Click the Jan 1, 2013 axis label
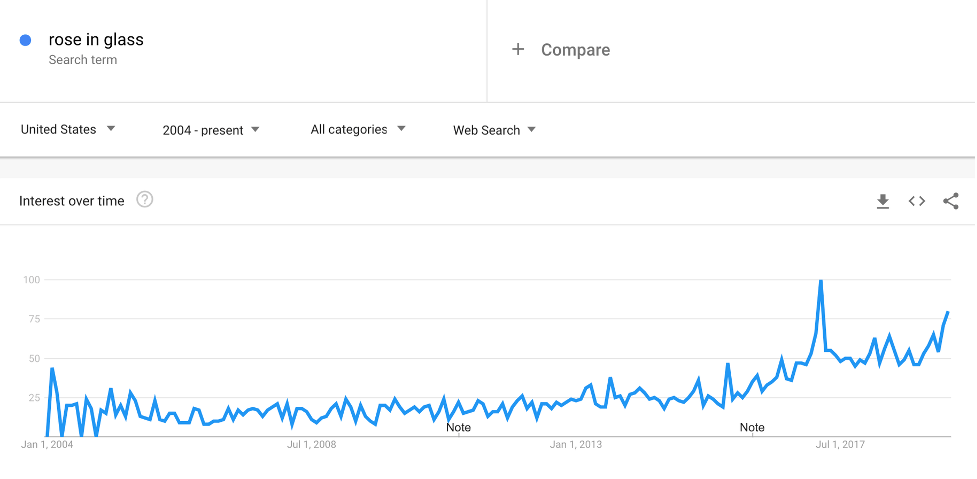 coord(577,444)
